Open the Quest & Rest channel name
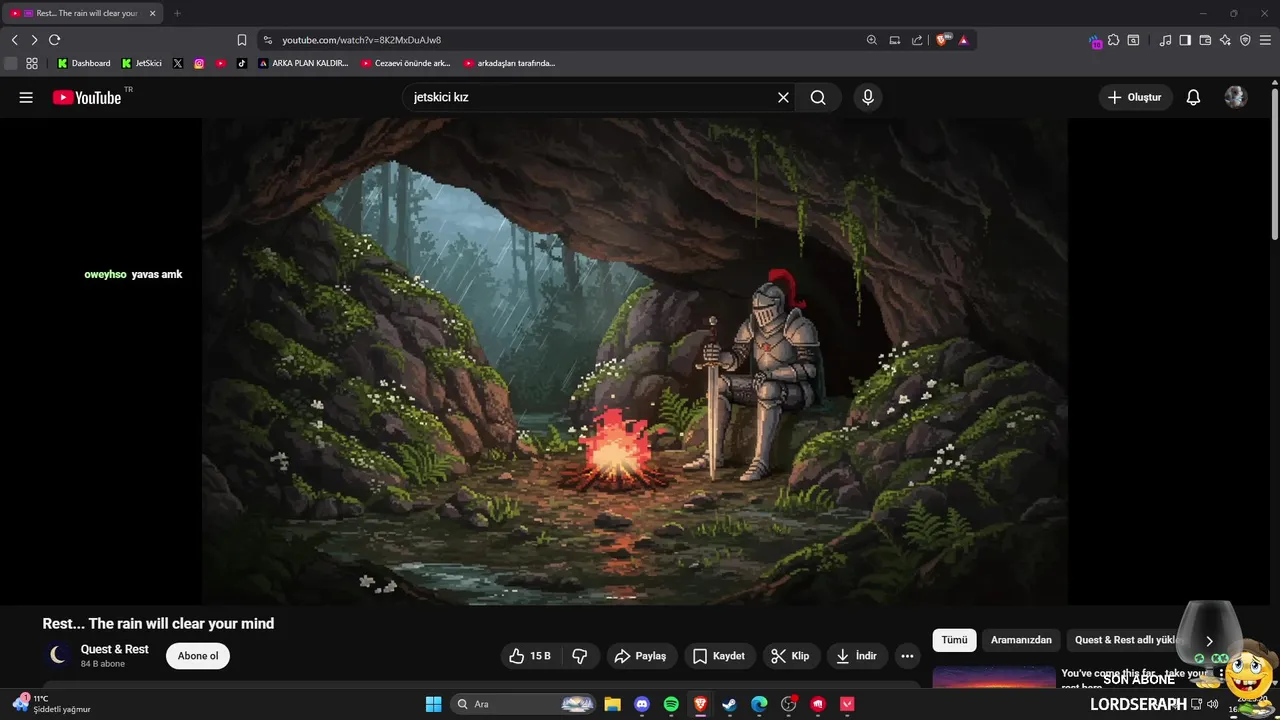This screenshot has width=1280, height=720. 115,649
